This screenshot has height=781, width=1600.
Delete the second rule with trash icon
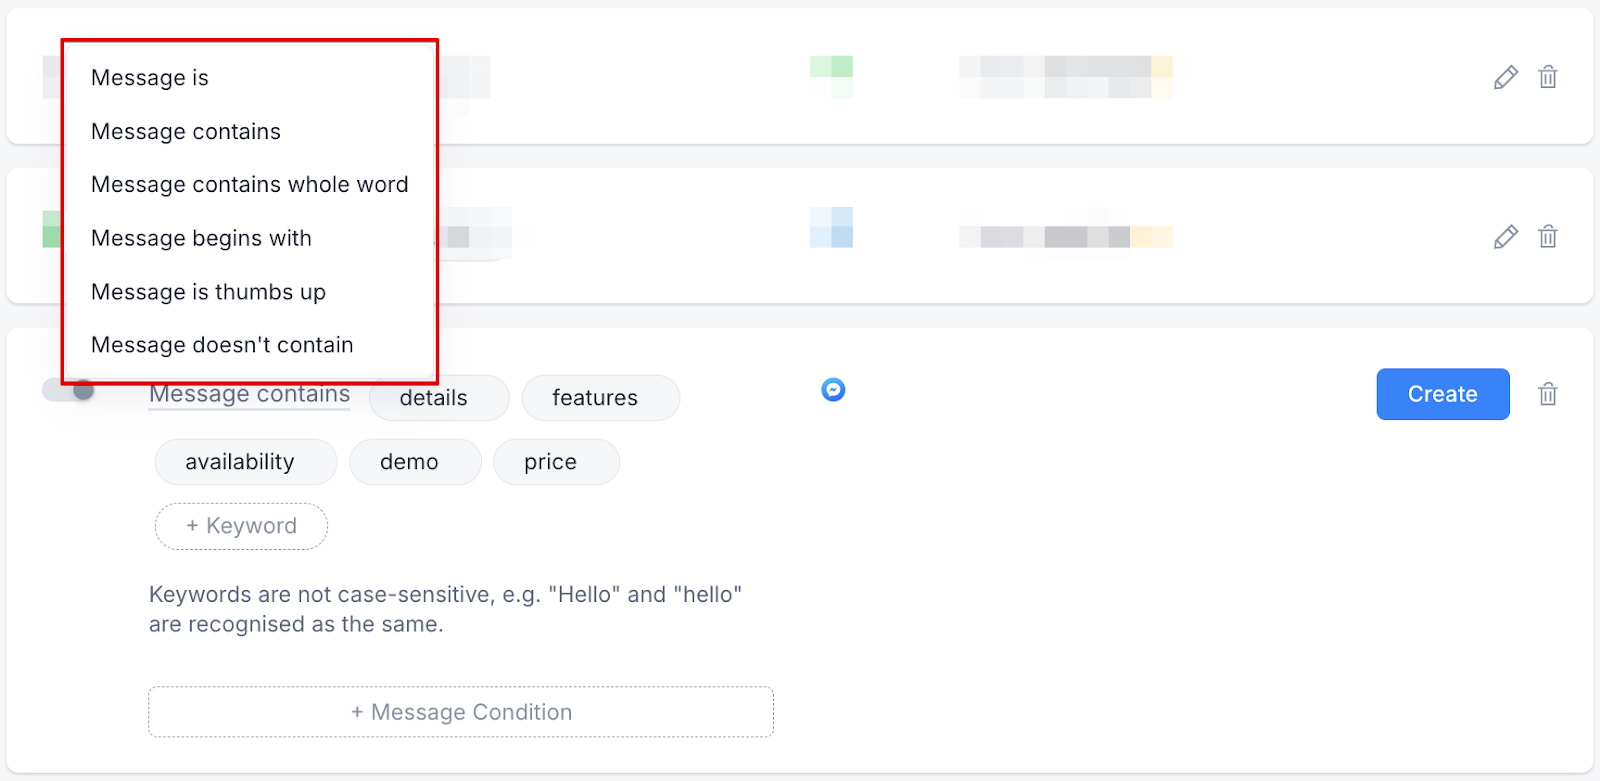[1547, 237]
